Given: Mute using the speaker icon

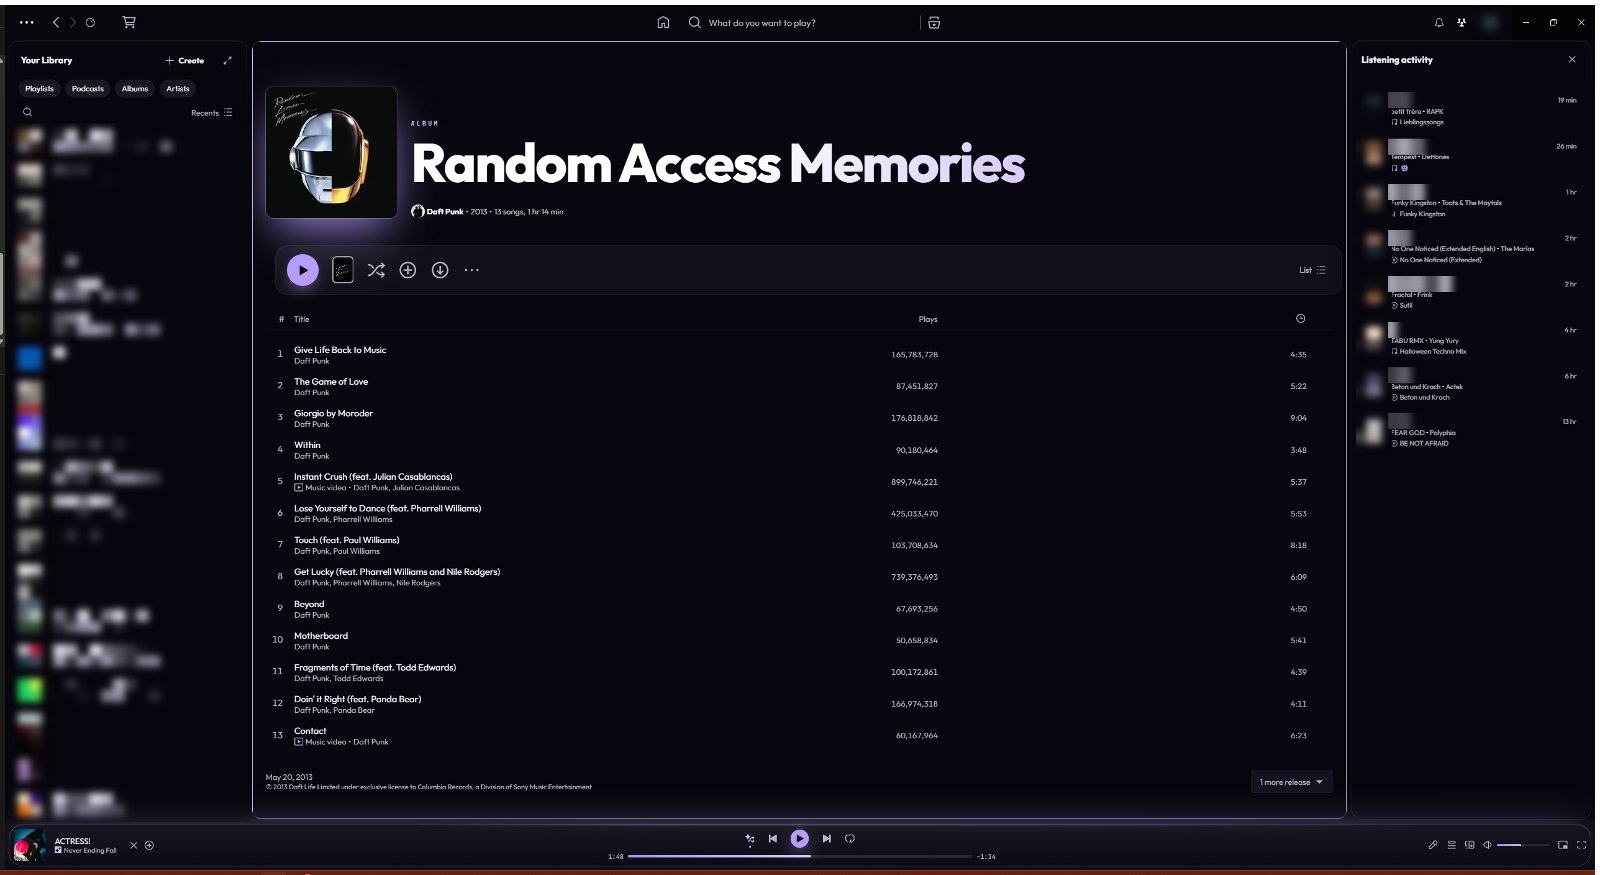Looking at the screenshot, I should point(1487,845).
